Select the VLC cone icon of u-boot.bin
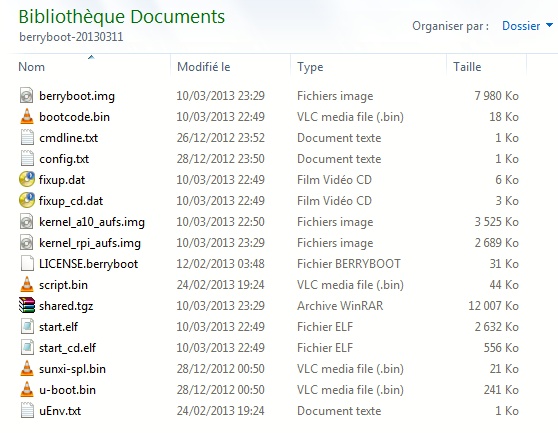This screenshot has height=433, width=558. 27,389
